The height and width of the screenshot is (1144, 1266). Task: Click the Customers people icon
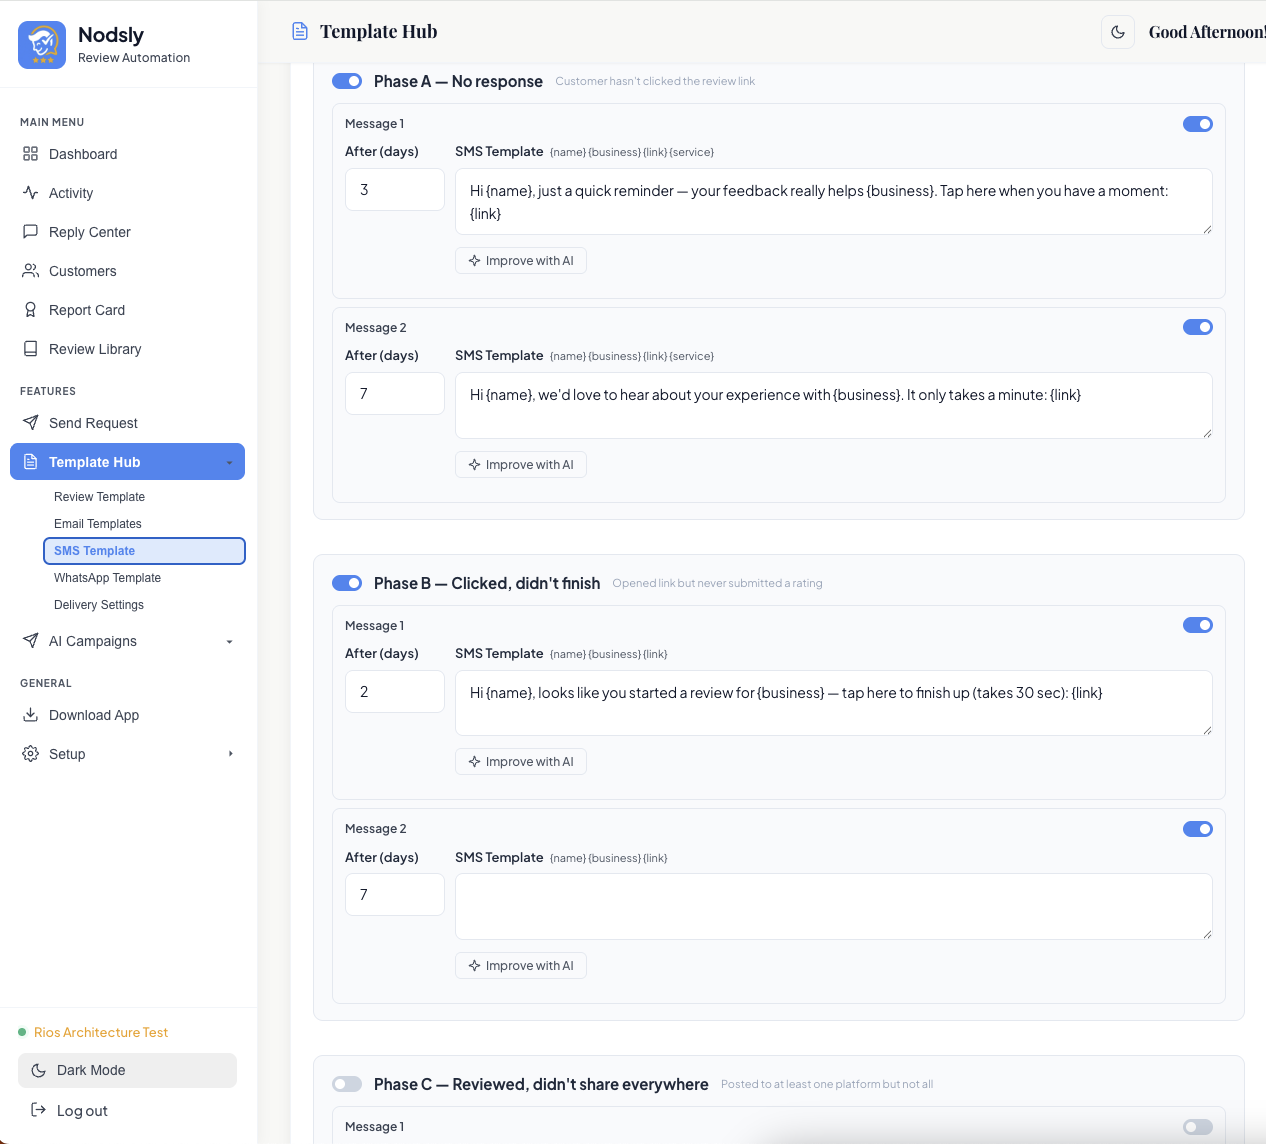[31, 271]
